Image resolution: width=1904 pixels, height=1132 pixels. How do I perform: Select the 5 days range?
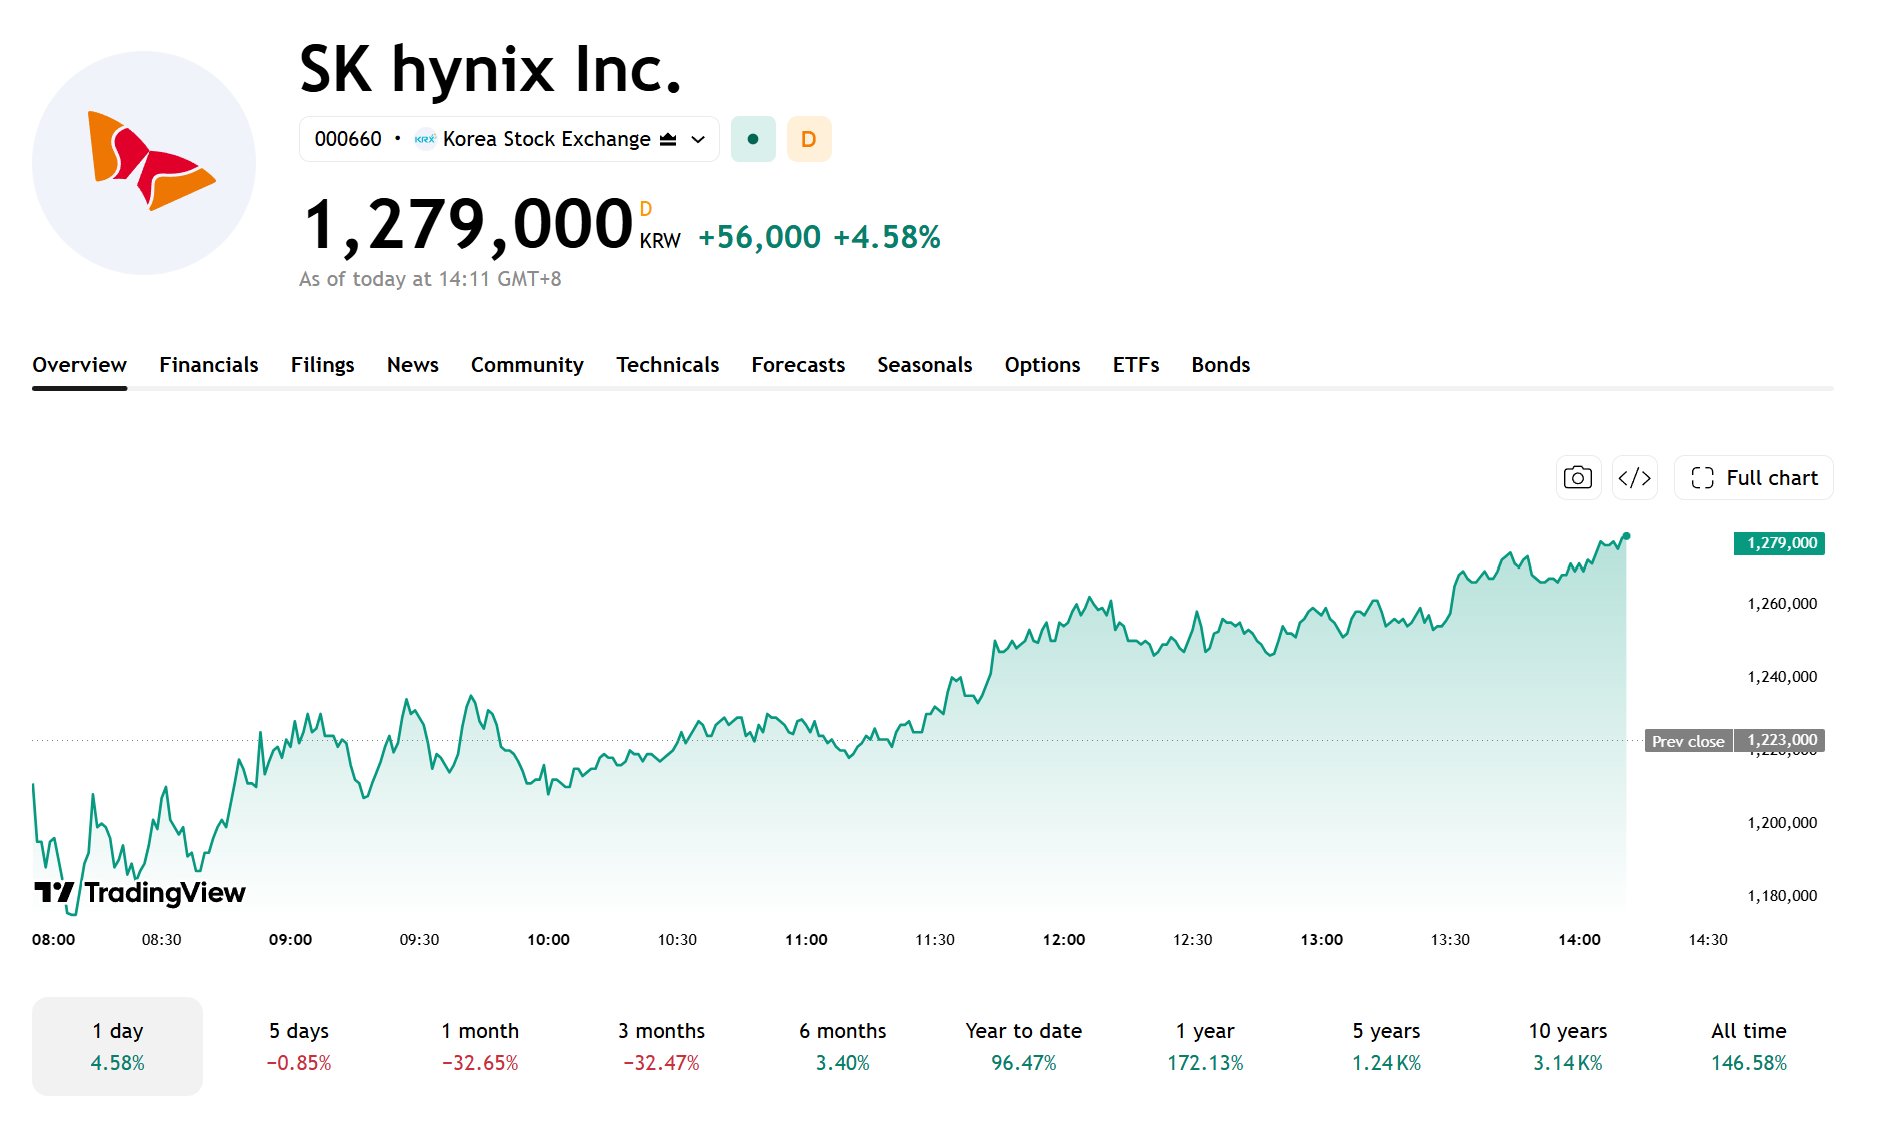pyautogui.click(x=299, y=1046)
